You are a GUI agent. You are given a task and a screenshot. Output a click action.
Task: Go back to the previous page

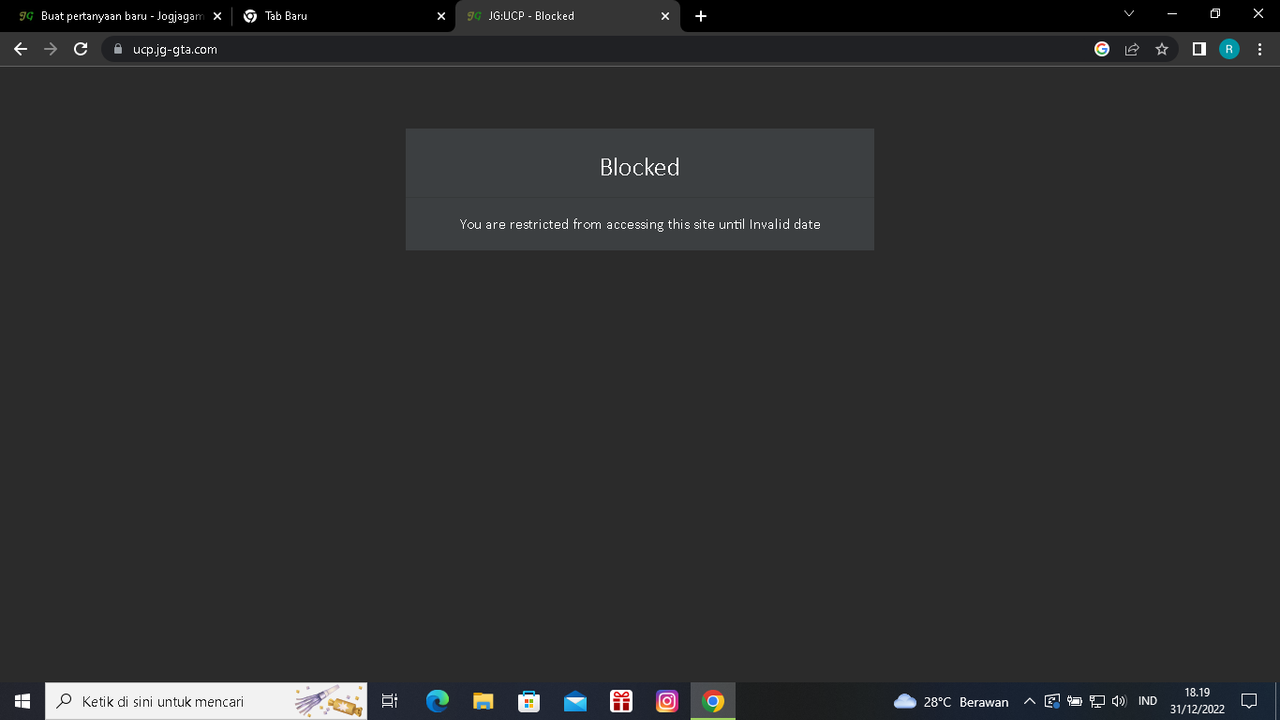point(20,49)
